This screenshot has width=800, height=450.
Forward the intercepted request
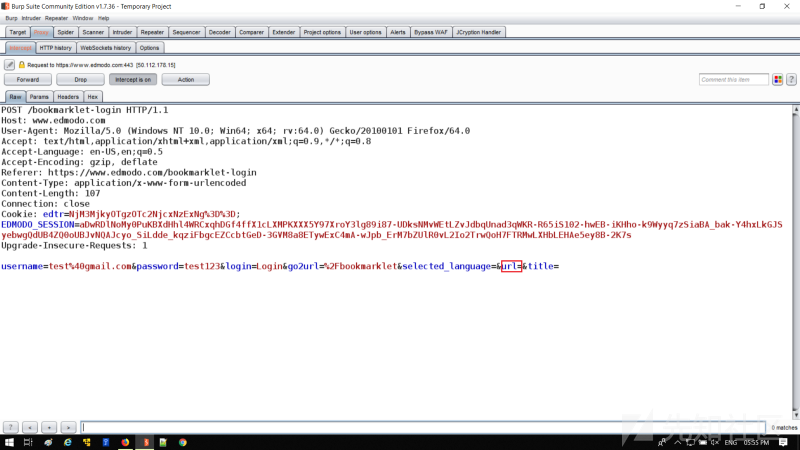(x=28, y=80)
